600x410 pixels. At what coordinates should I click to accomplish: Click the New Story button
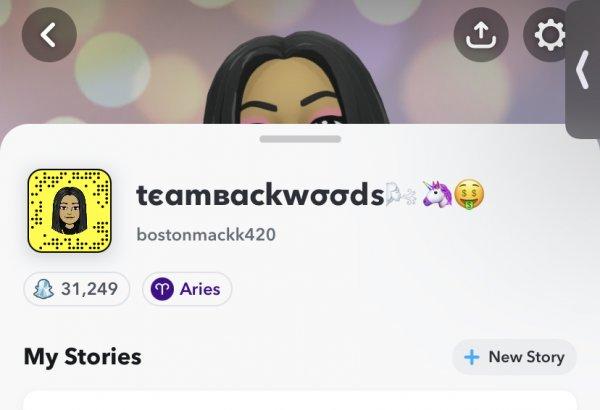[x=514, y=357]
